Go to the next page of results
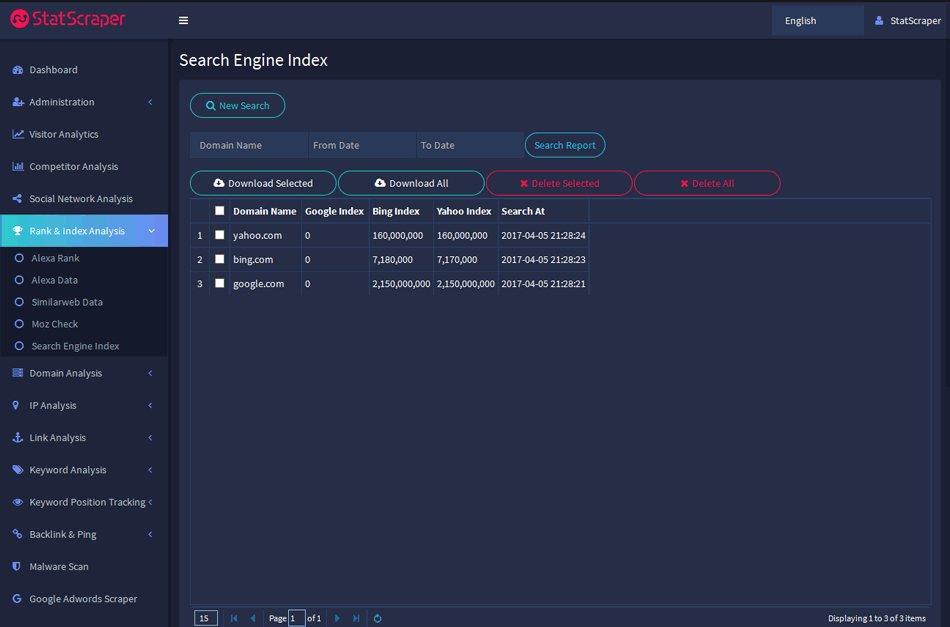Image resolution: width=950 pixels, height=627 pixels. [337, 618]
